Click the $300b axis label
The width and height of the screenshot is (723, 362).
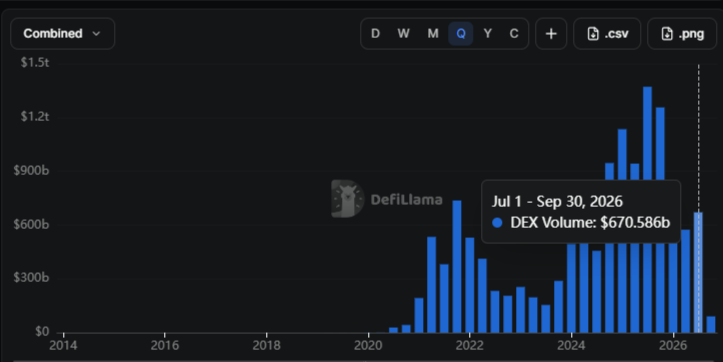[31, 277]
